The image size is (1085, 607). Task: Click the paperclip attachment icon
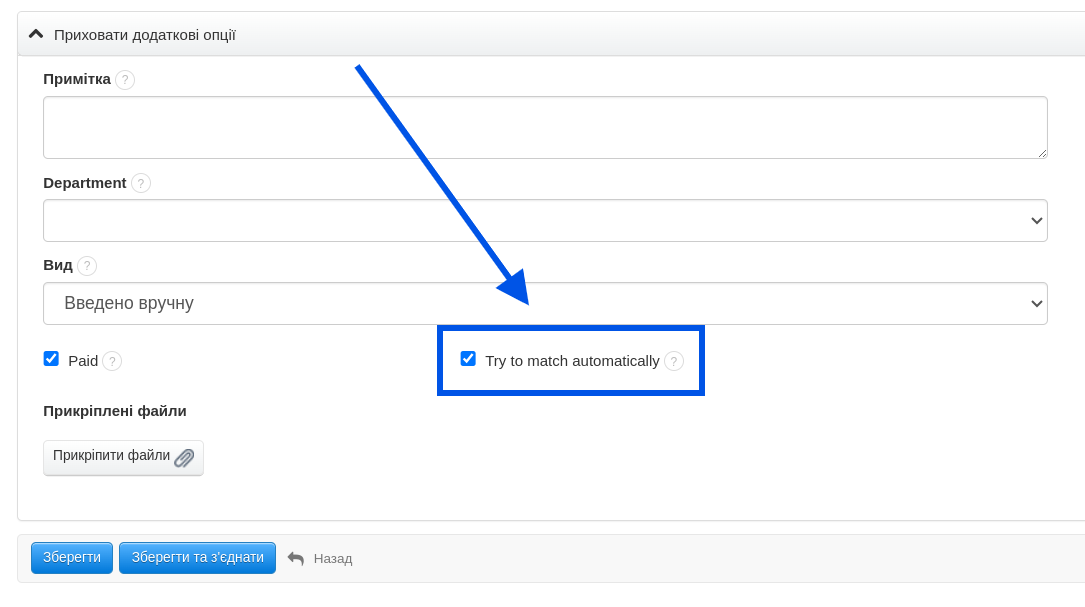tap(184, 458)
